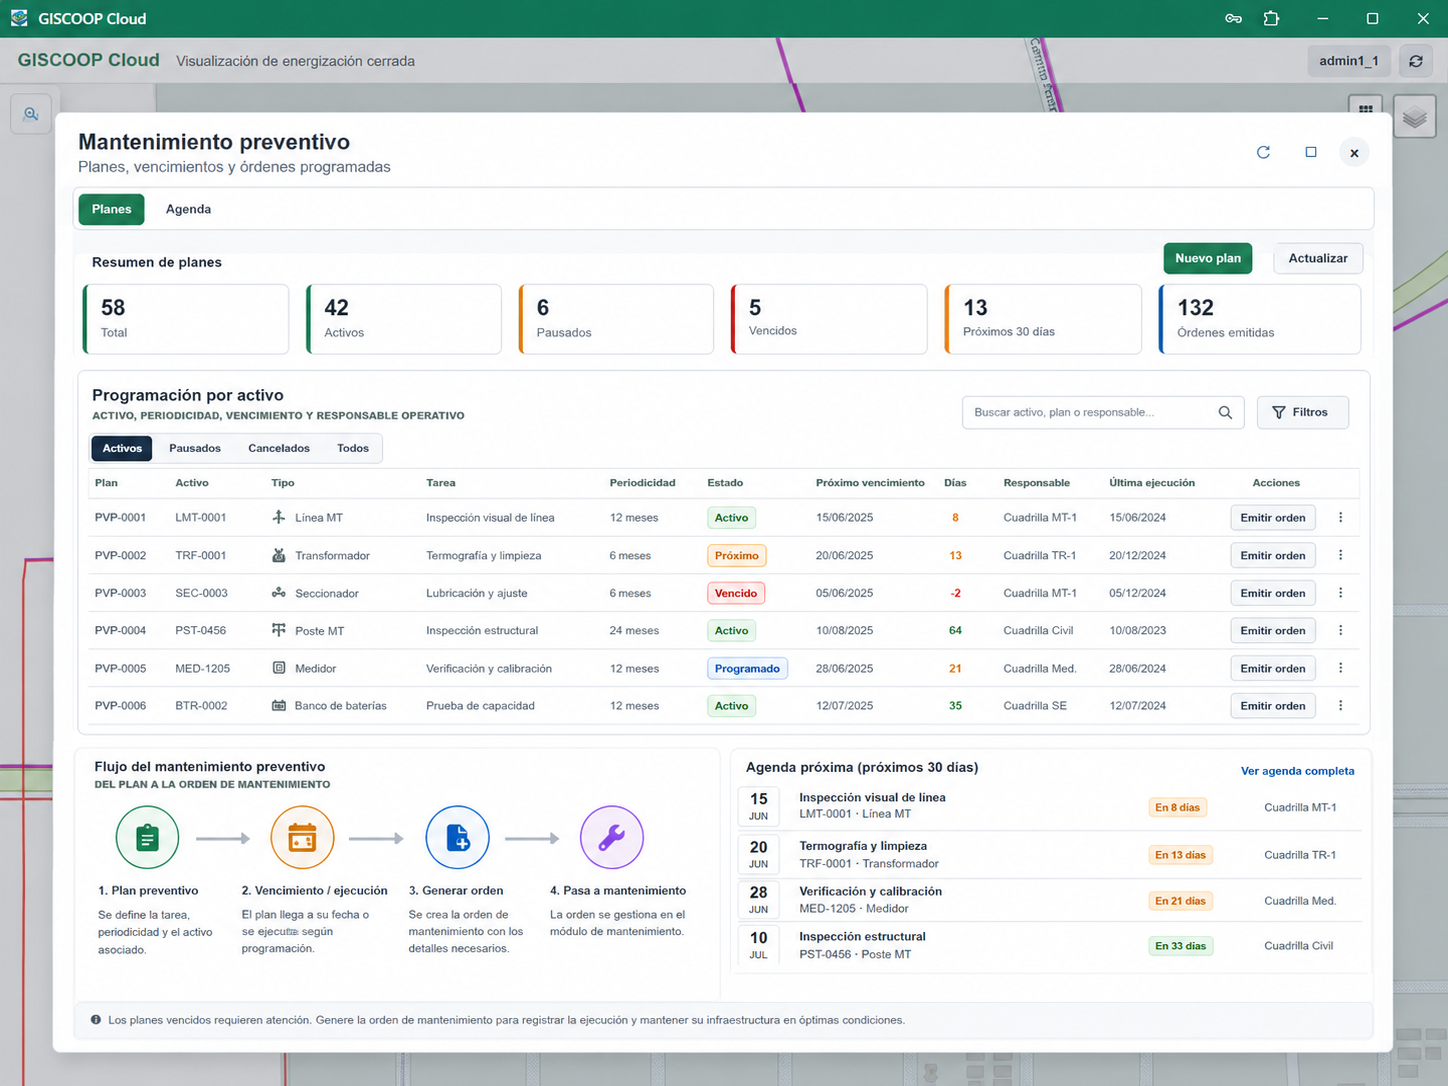Click the Nuevo plan button
1448x1086 pixels.
click(x=1208, y=258)
